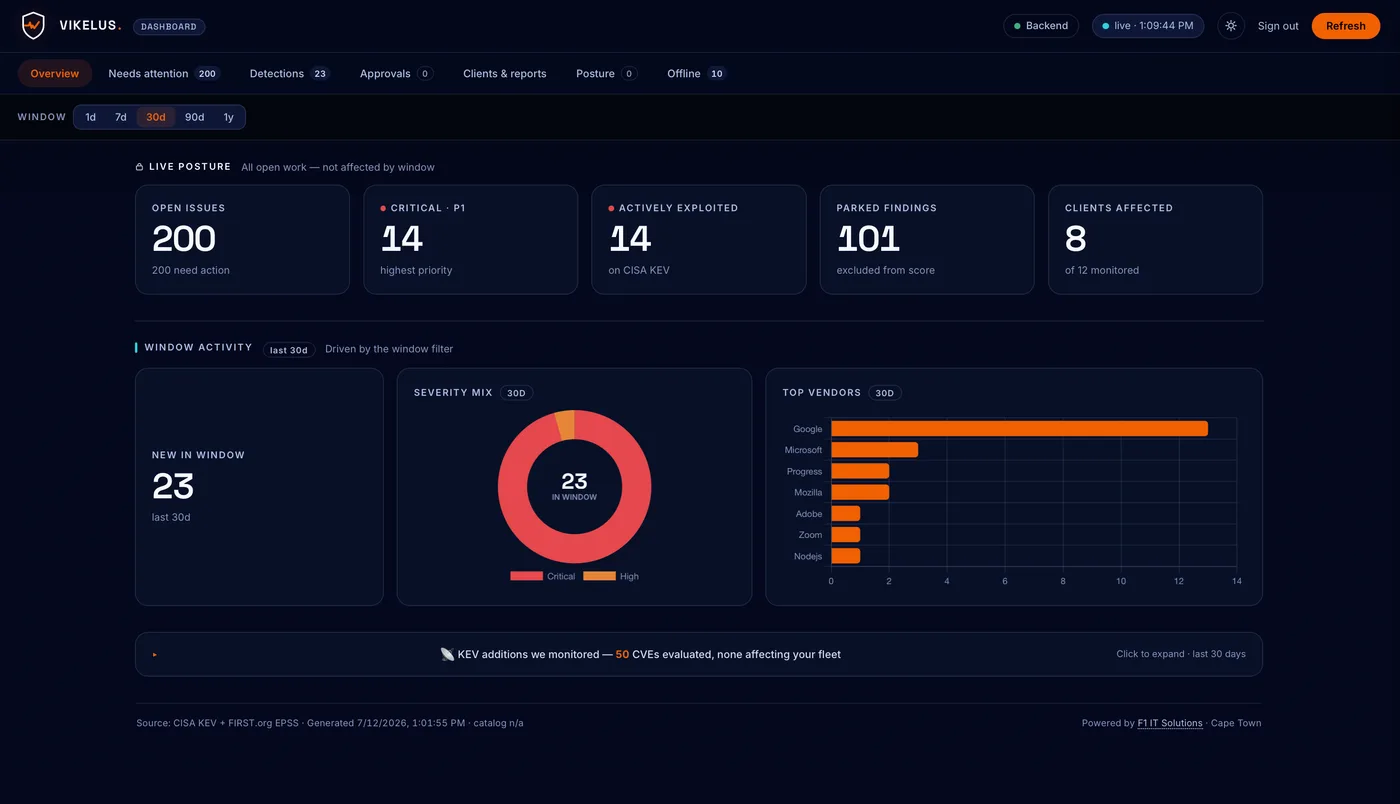This screenshot has height=804, width=1400.
Task: Click the Microsoft vendor bar
Action: (x=874, y=450)
